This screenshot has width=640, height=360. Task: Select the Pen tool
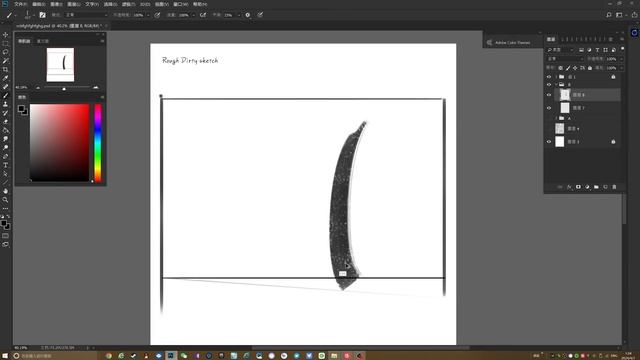click(x=5, y=156)
